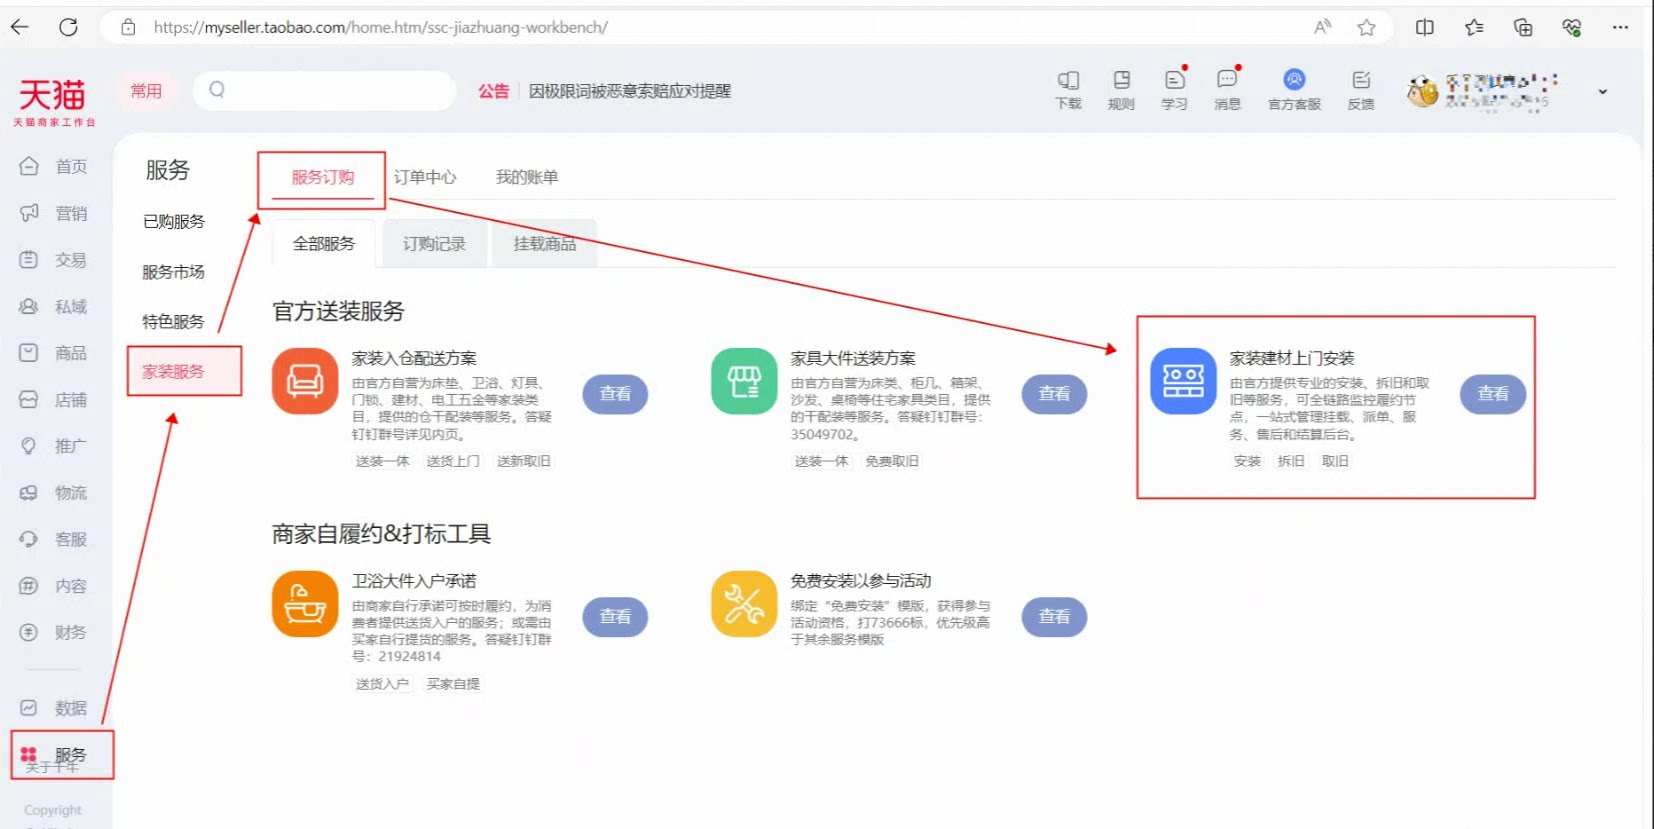Click the 卫浴大件入户承诺 orange icon

305,604
